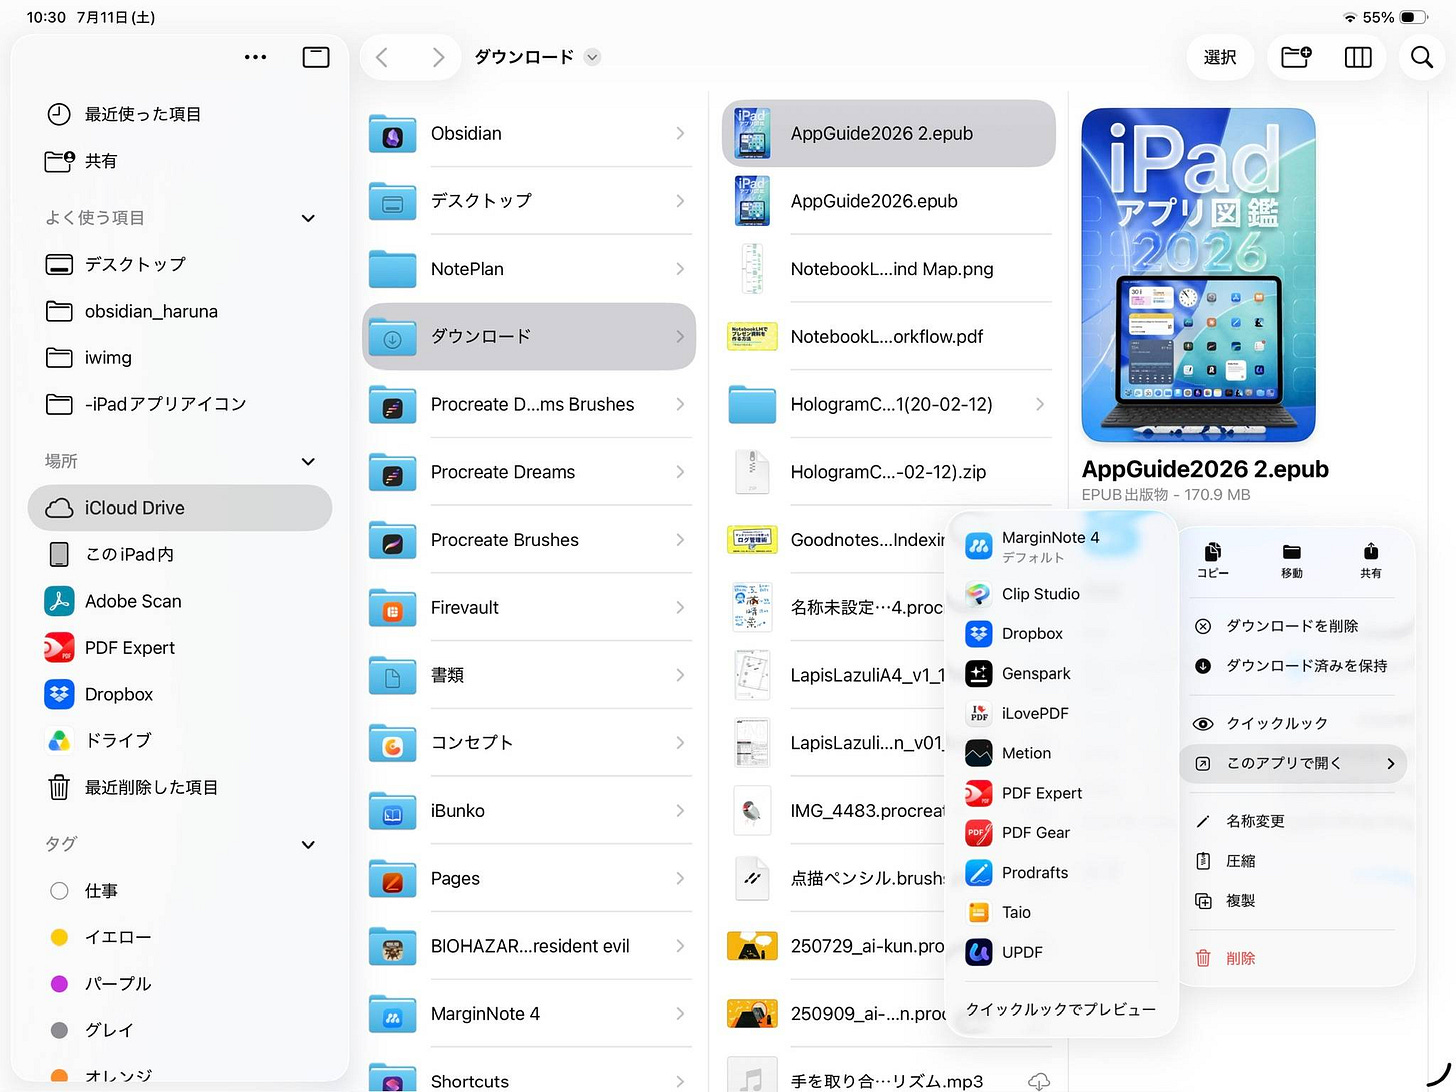This screenshot has width=1456, height=1092.
Task: Go forward with the right arrow
Action: pos(438,57)
